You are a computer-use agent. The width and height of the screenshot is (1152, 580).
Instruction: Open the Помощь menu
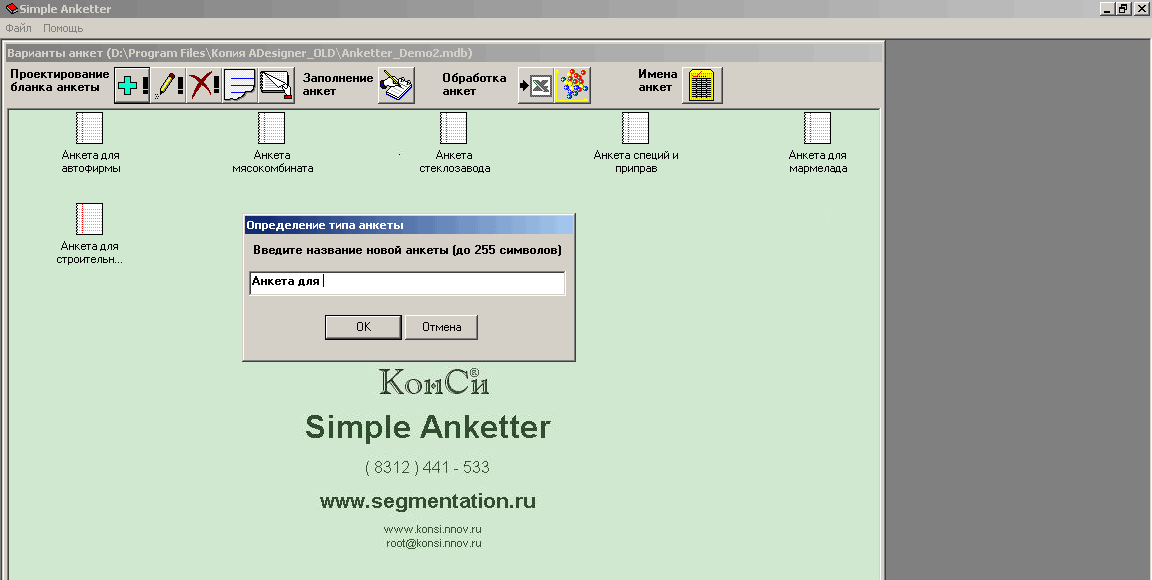tap(63, 29)
